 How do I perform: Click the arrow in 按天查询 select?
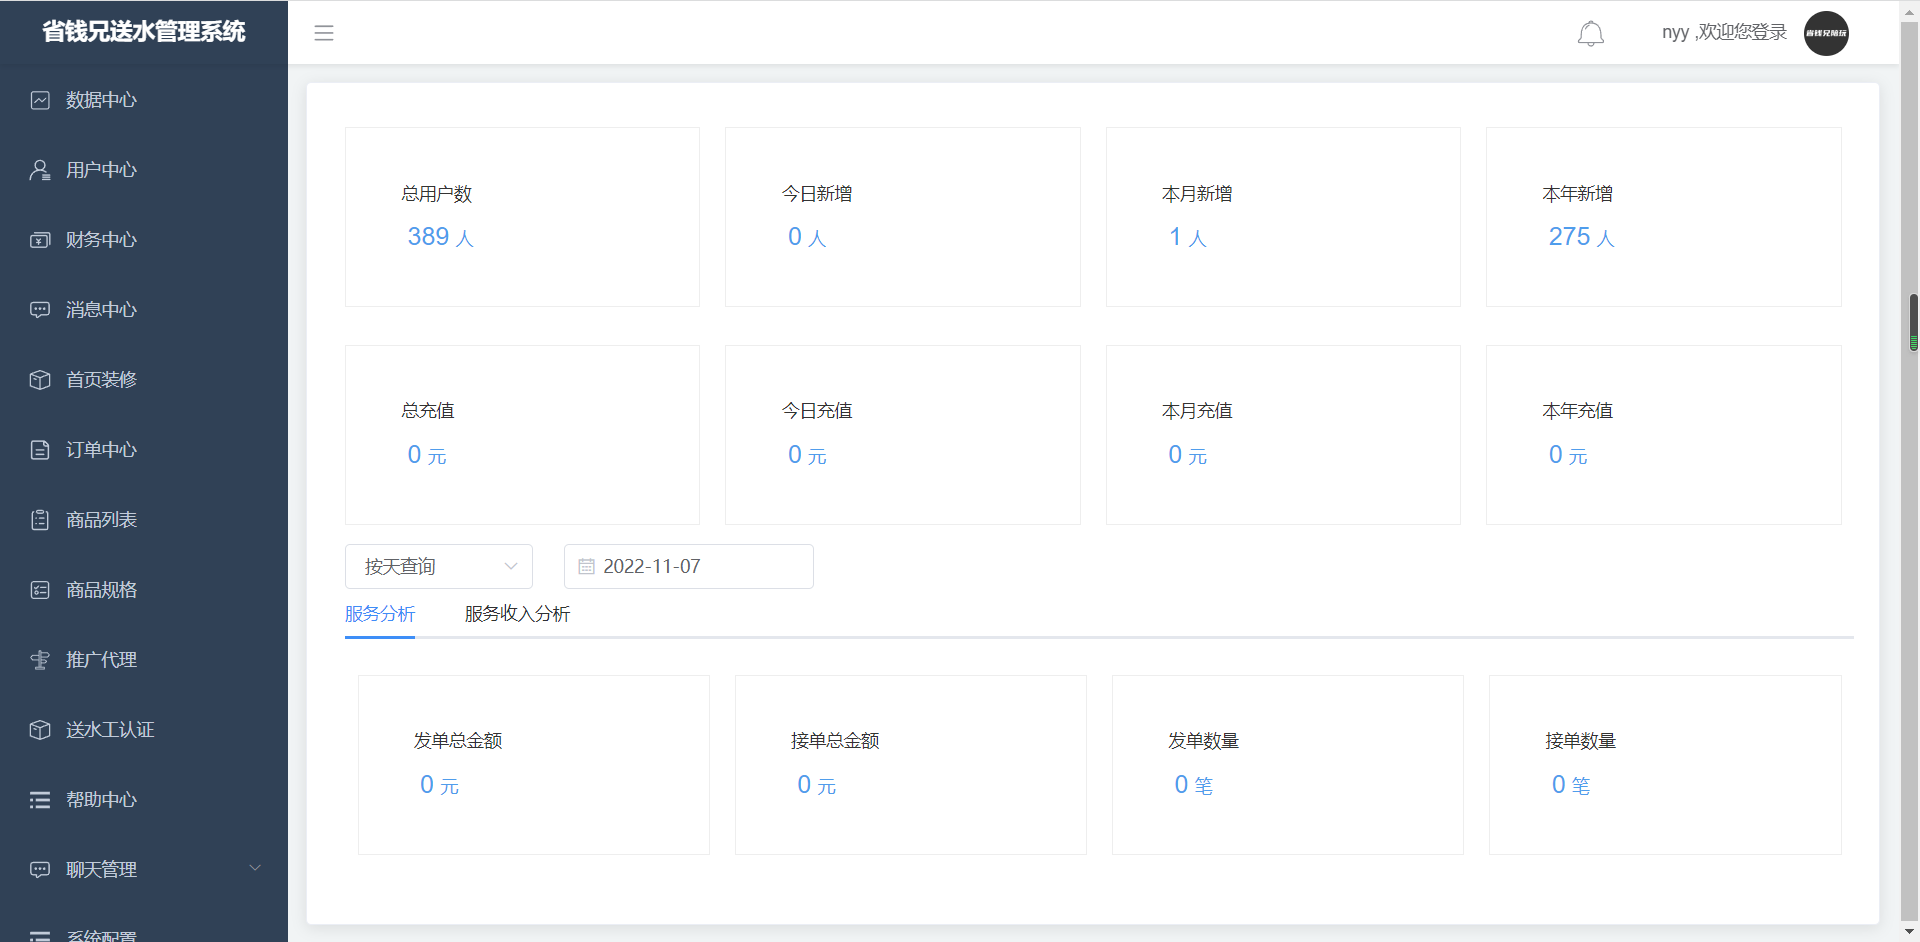pyautogui.click(x=511, y=567)
